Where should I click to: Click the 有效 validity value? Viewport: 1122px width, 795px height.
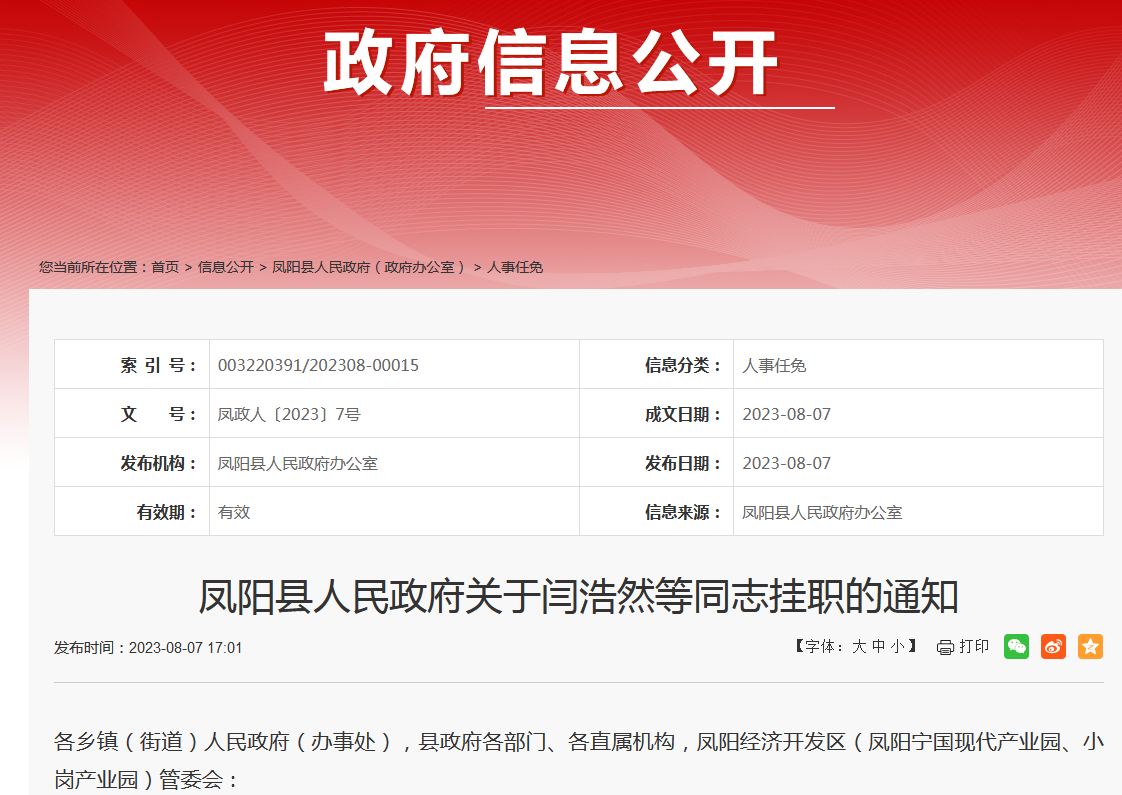234,512
